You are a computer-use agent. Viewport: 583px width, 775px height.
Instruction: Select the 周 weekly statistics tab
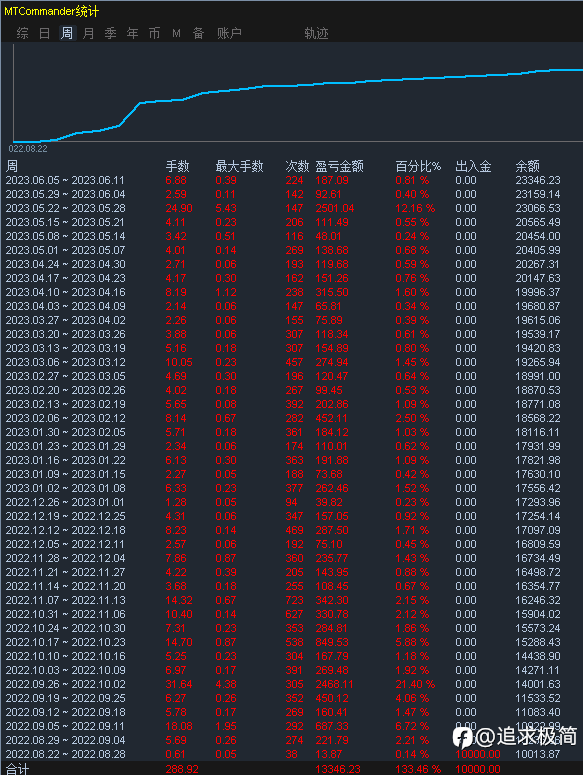(x=67, y=33)
